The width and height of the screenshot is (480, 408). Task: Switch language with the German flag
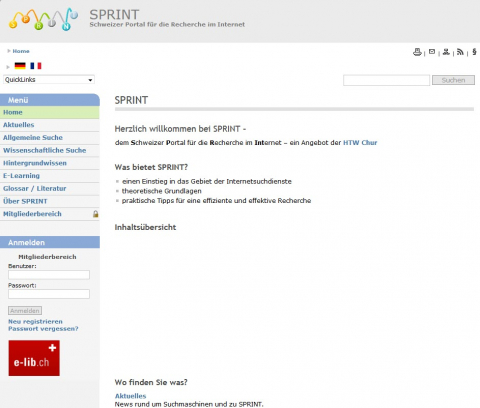click(20, 66)
